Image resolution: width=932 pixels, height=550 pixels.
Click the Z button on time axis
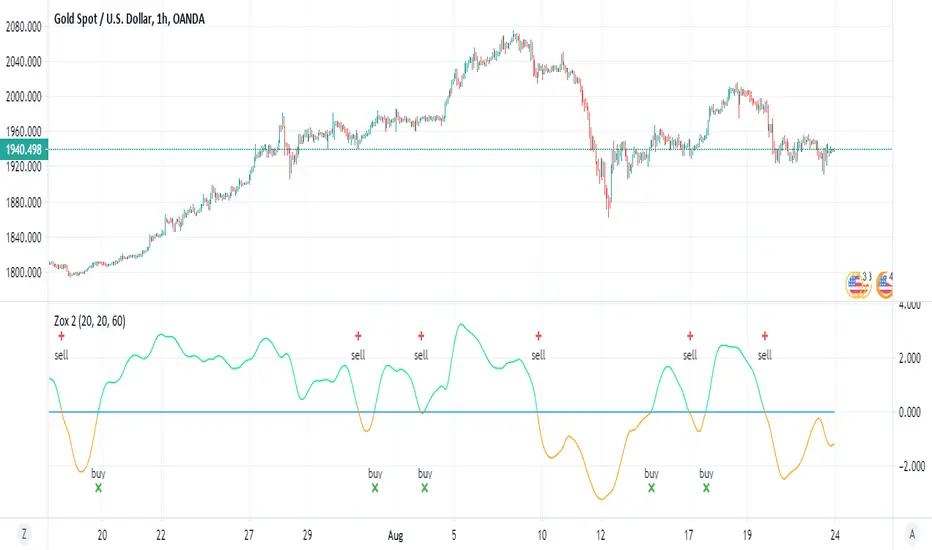tap(22, 533)
